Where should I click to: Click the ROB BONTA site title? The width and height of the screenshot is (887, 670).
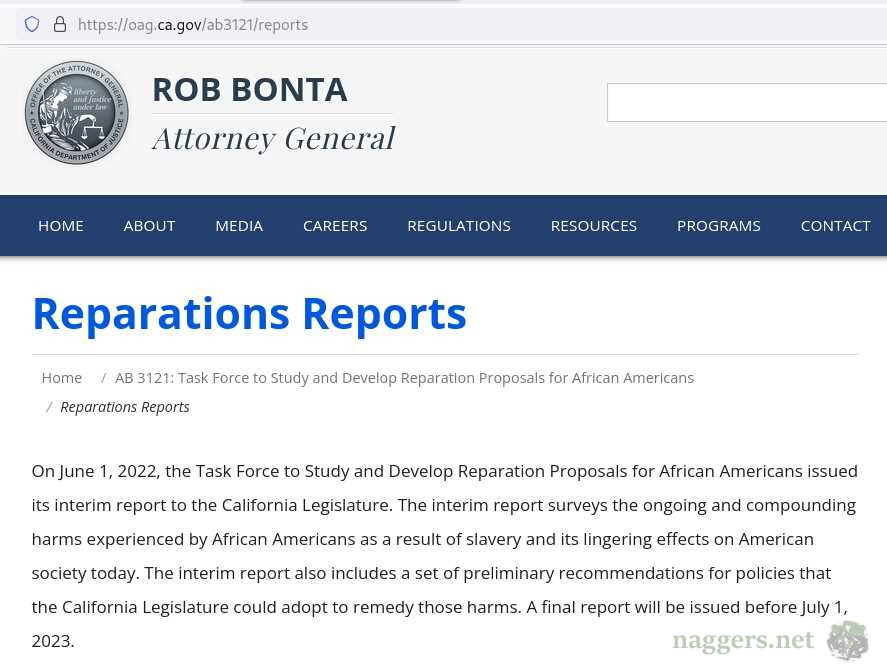pyautogui.click(x=250, y=90)
